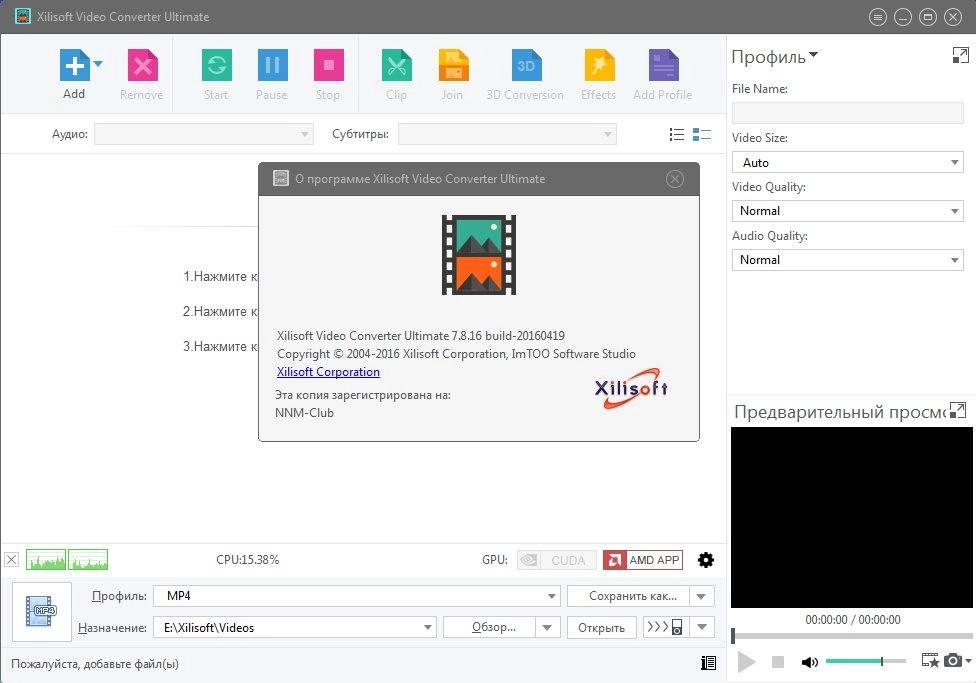Open the Xilisoft Corporation link

328,372
